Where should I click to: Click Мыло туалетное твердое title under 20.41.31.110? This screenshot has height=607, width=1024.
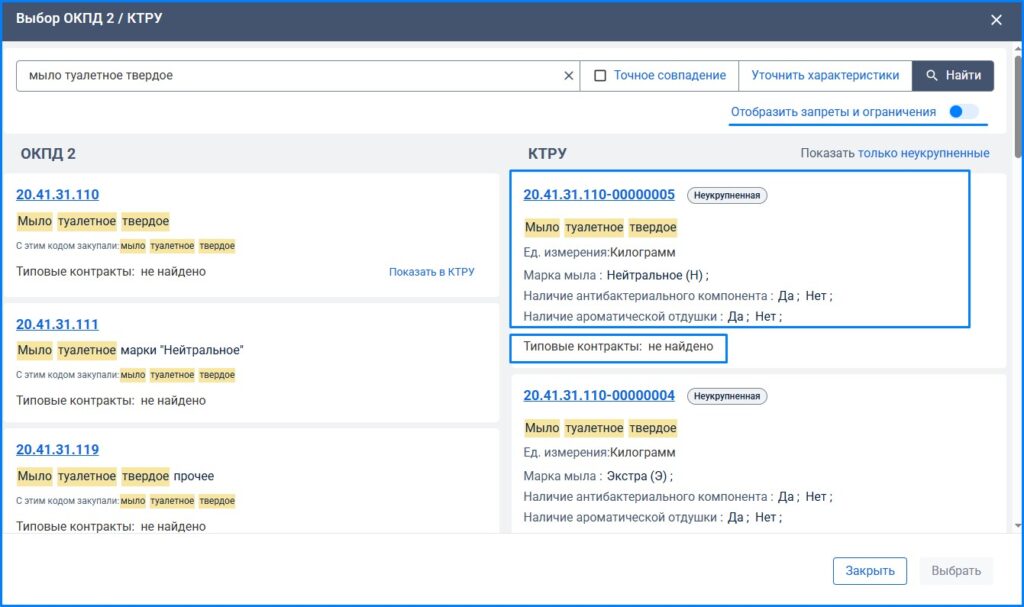pos(93,221)
